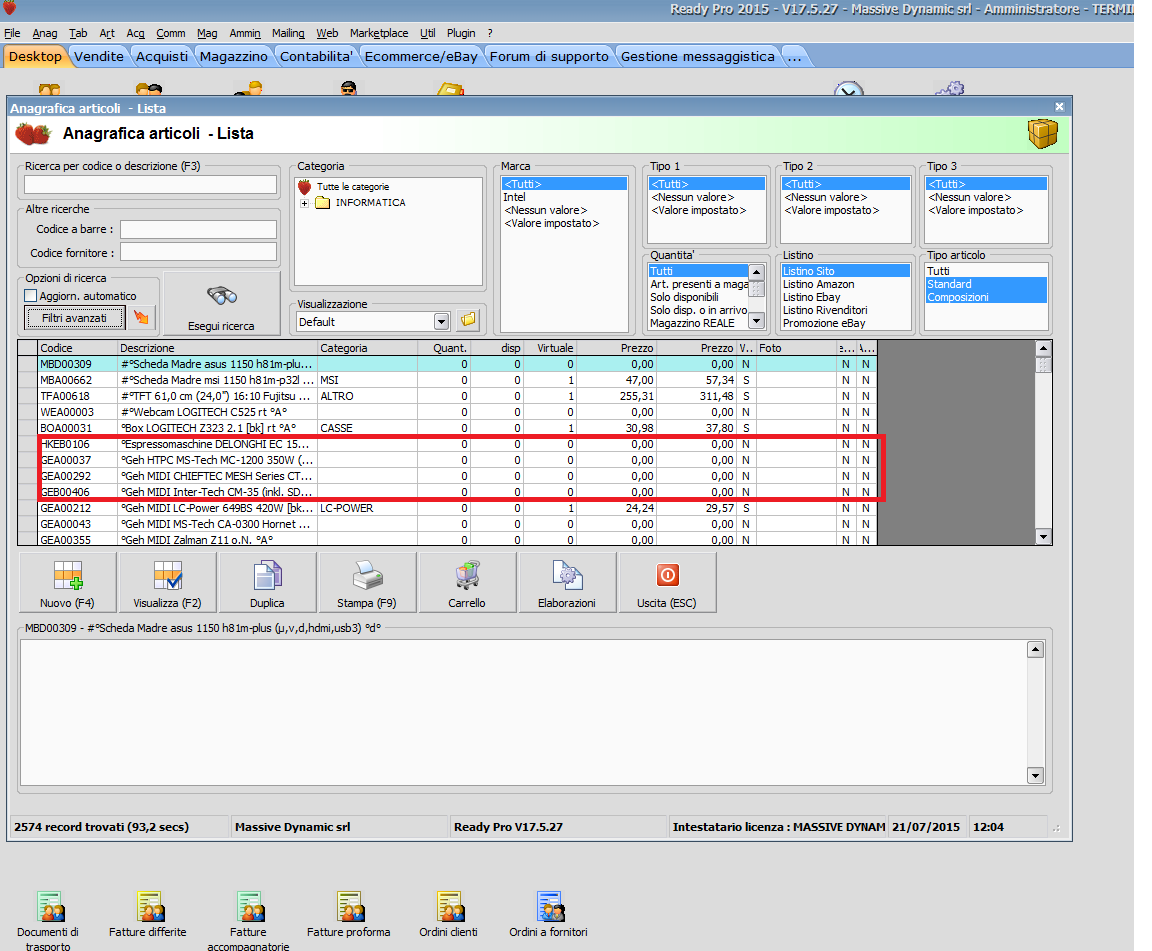Select Listino Amazon in Listino list
Viewport: 1152px width, 951px height.
click(x=846, y=284)
